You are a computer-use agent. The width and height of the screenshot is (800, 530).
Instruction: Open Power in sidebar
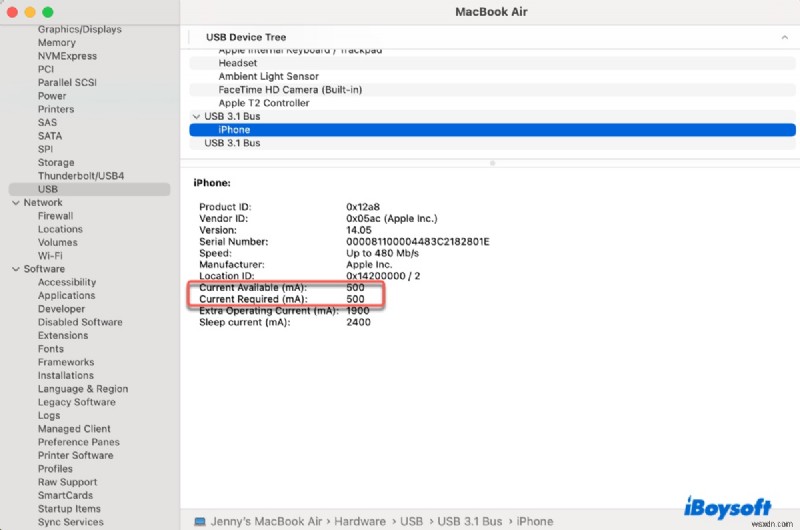coord(52,96)
